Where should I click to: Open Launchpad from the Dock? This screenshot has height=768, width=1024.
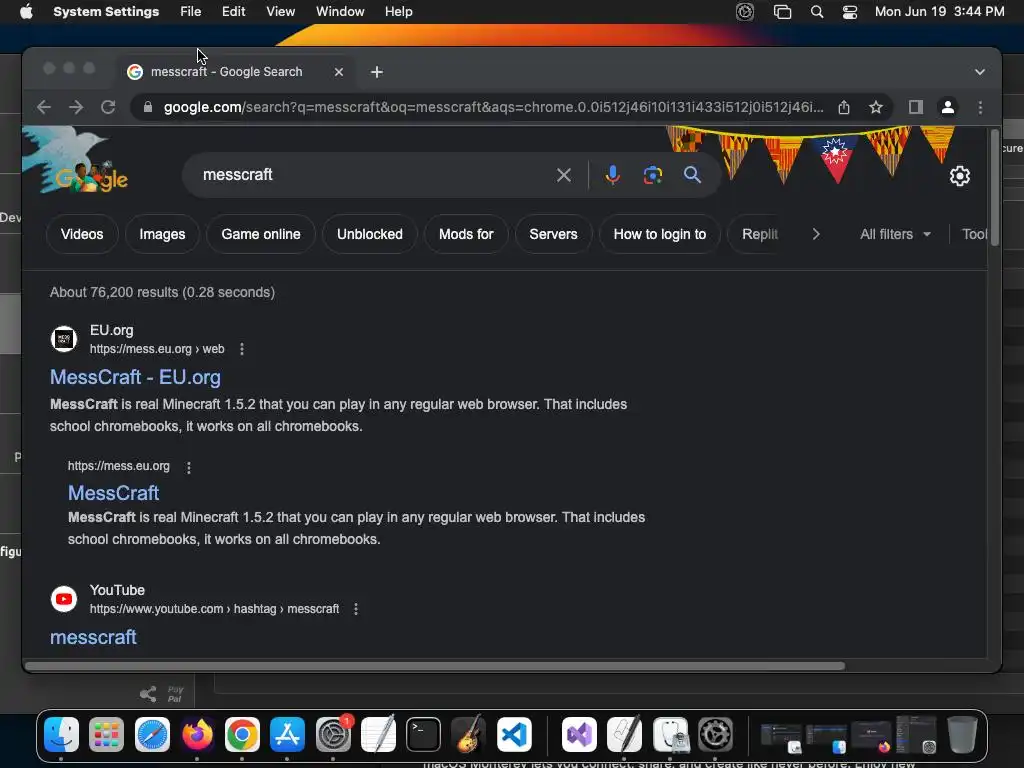click(x=106, y=735)
